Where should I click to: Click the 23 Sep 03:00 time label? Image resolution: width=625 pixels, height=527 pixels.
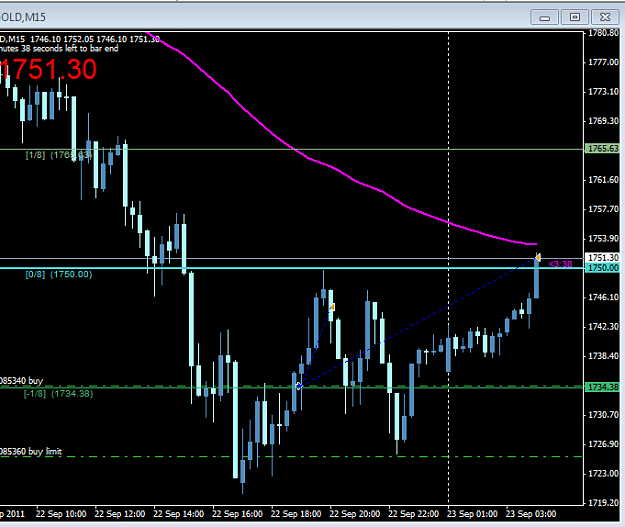(531, 514)
